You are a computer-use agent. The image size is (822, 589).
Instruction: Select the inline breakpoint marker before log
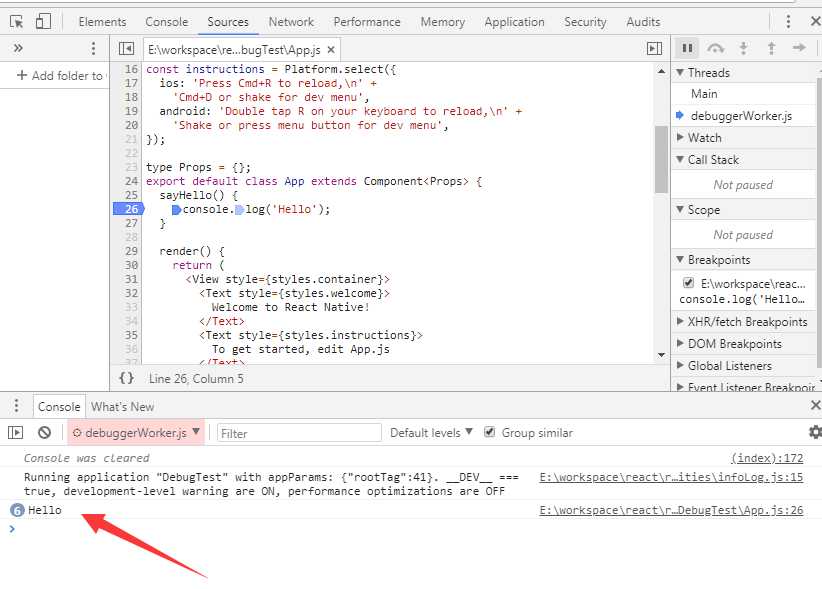point(240,210)
